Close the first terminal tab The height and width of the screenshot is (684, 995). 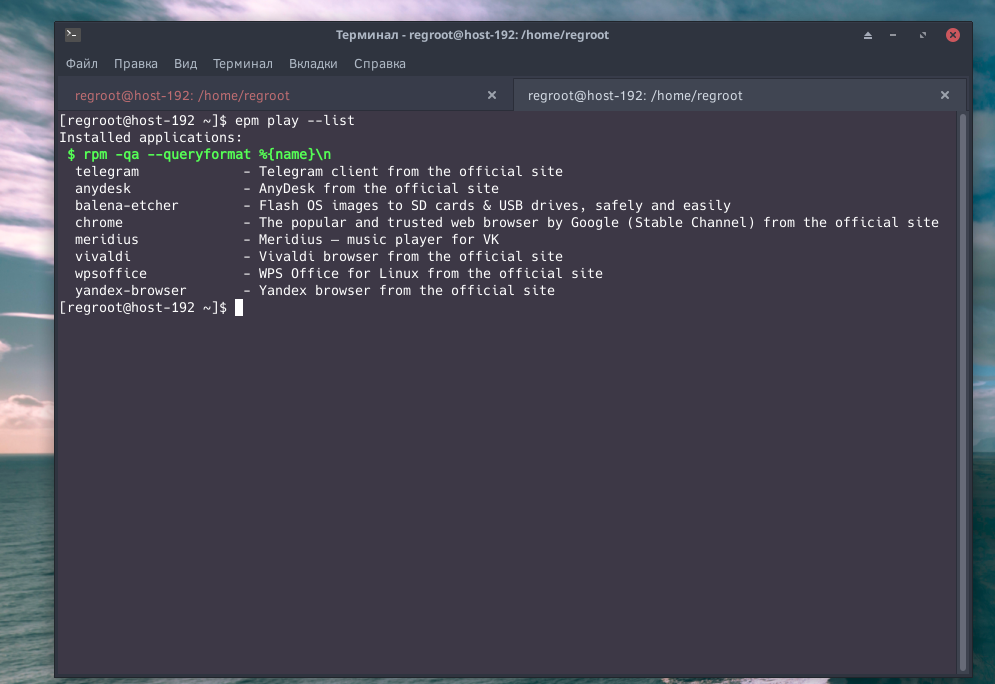point(492,95)
